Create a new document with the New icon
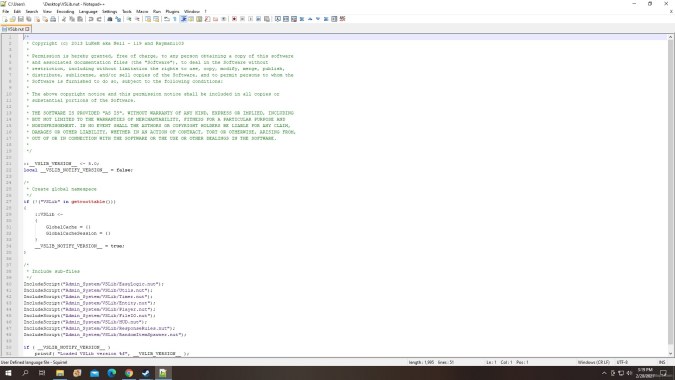675x380 pixels. coord(5,19)
